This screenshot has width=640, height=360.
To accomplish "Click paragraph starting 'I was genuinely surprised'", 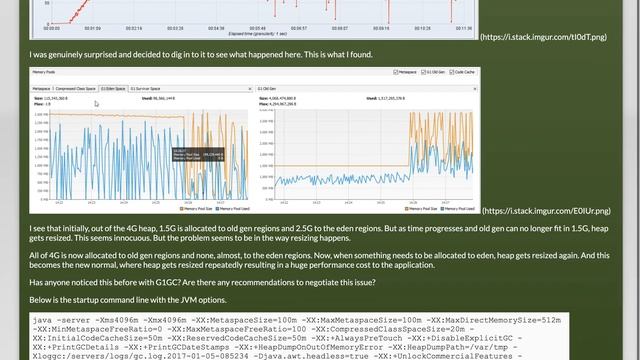I will pyautogui.click(x=201, y=54).
